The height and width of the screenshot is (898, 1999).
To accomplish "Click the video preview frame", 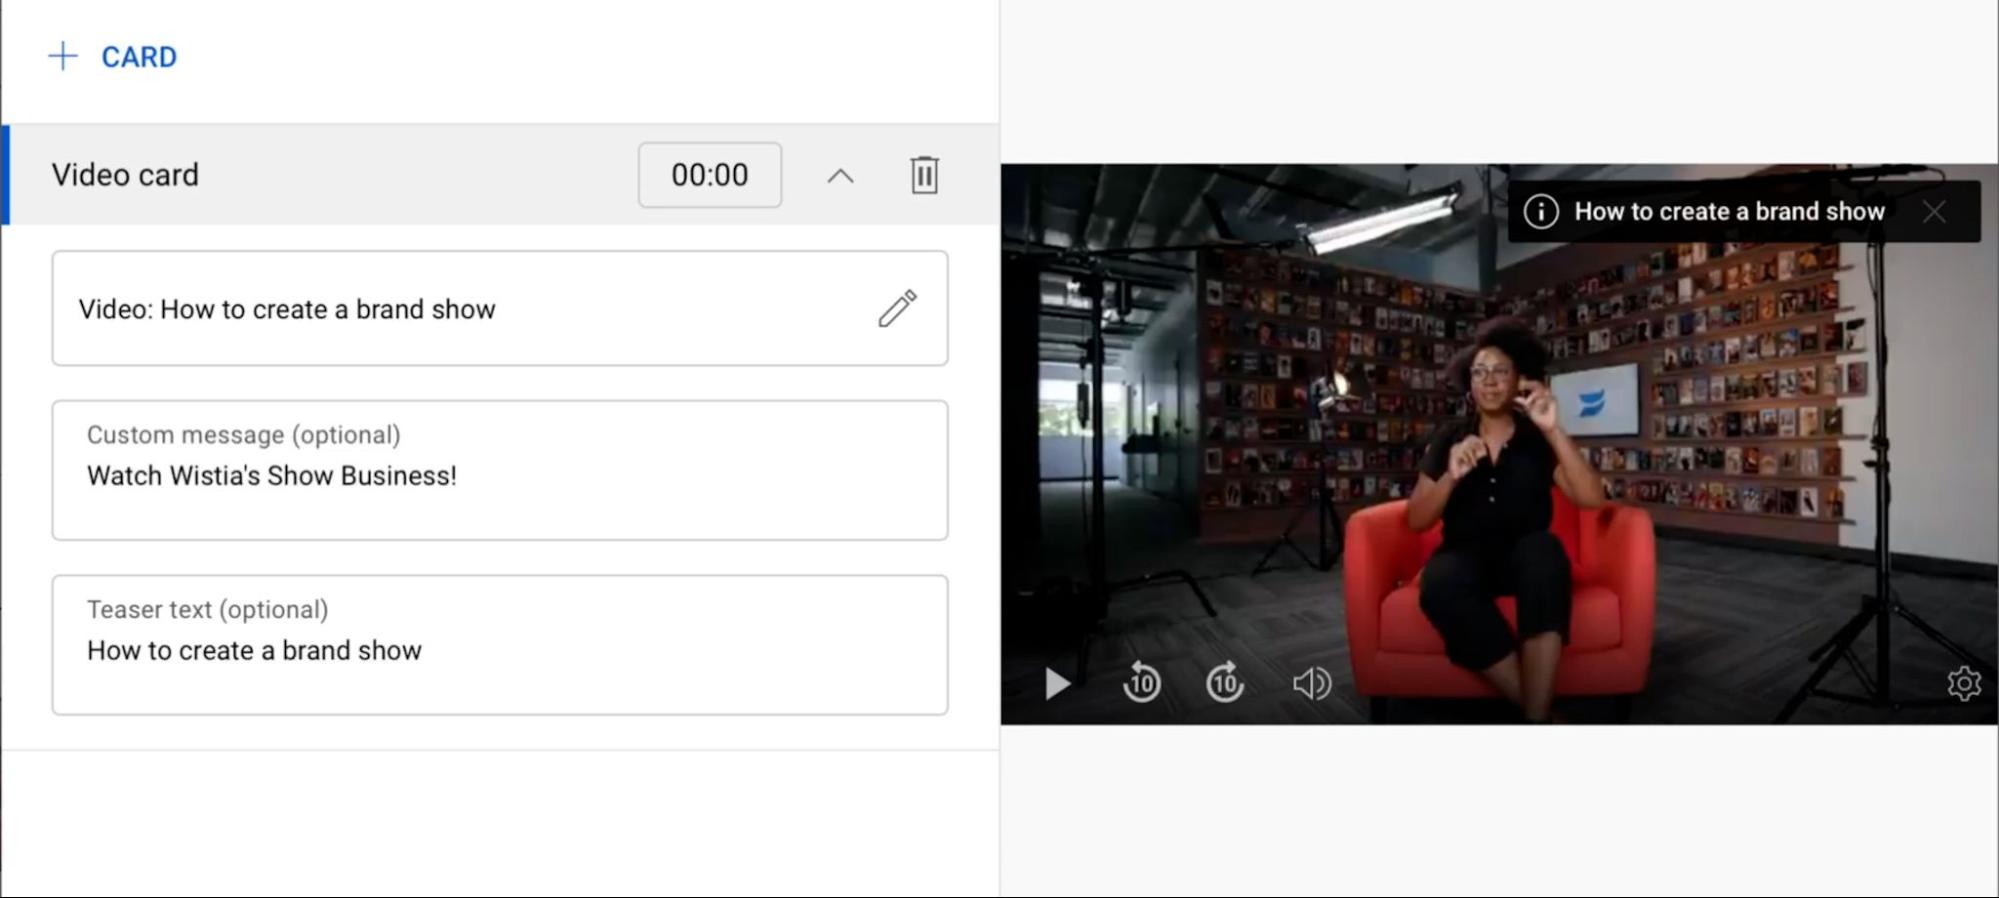I will 1499,444.
